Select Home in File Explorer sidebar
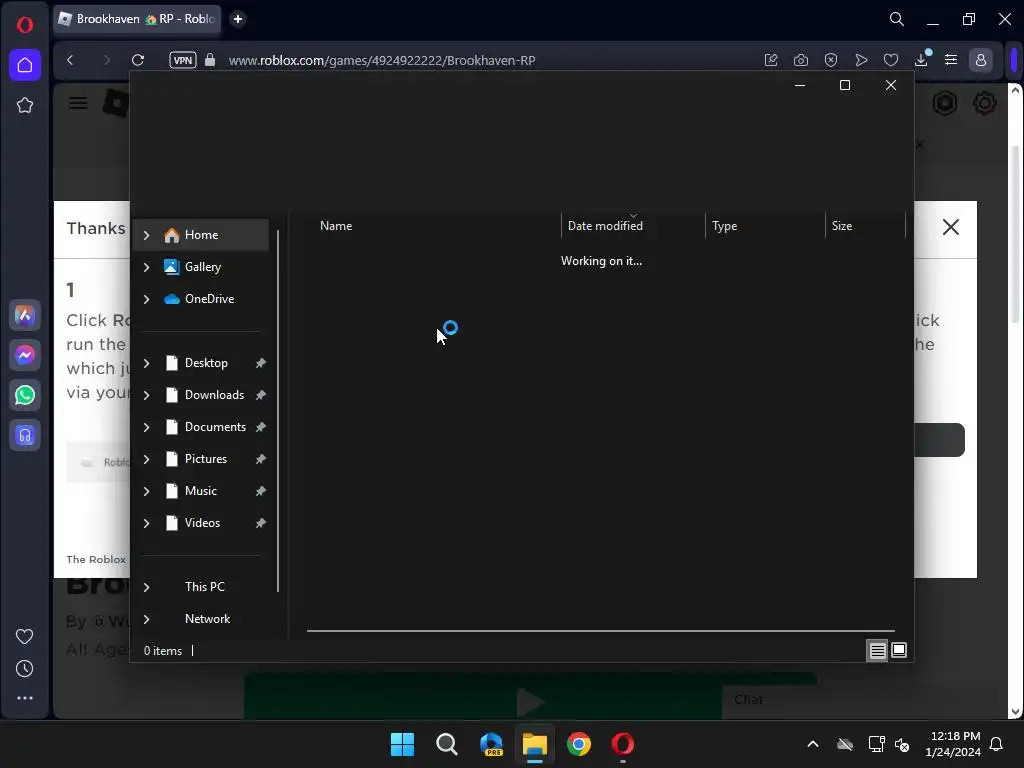This screenshot has width=1024, height=768. point(201,235)
